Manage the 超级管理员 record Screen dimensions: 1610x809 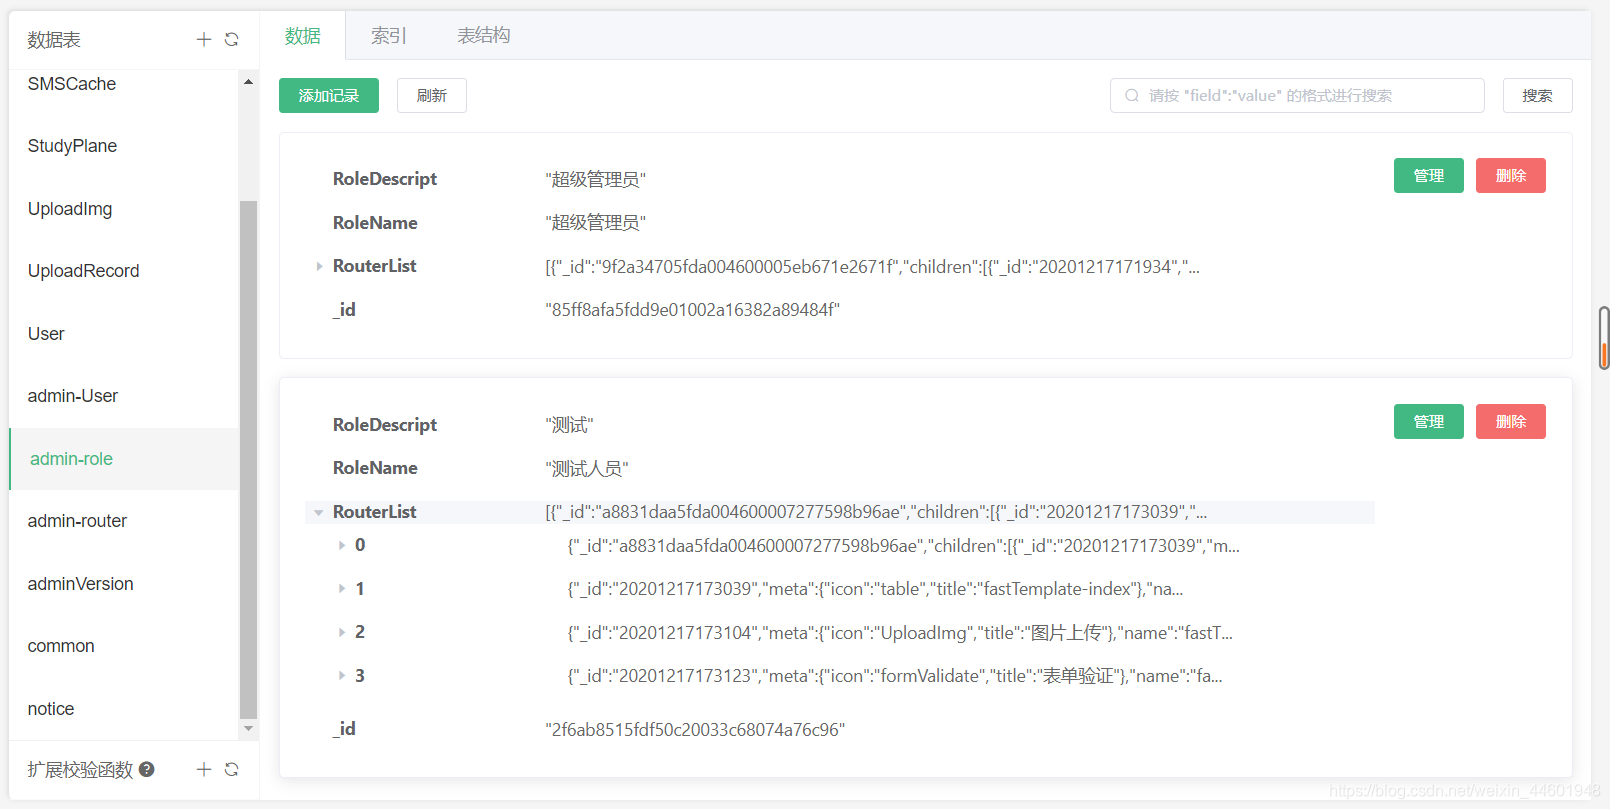point(1429,176)
